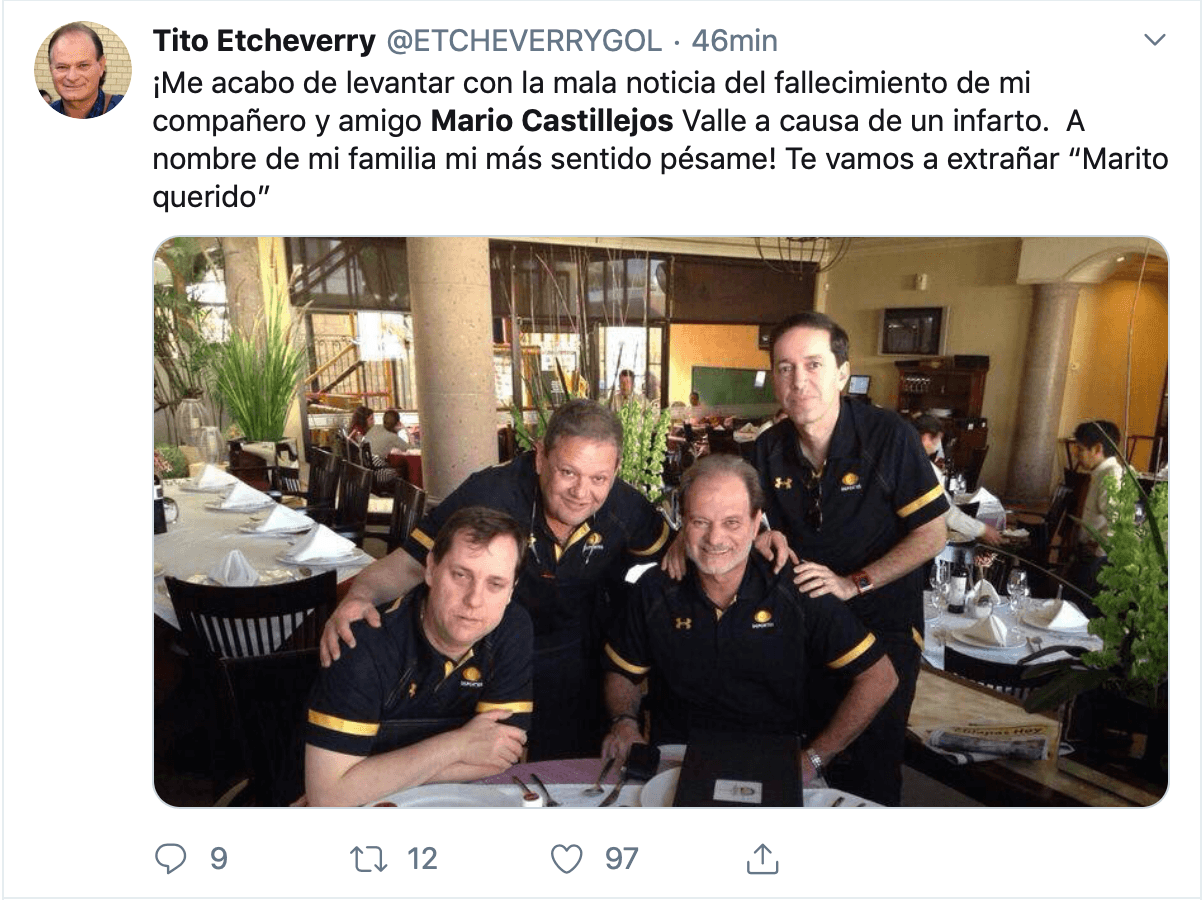View the 9 replies count
1204x900 pixels.
click(218, 858)
